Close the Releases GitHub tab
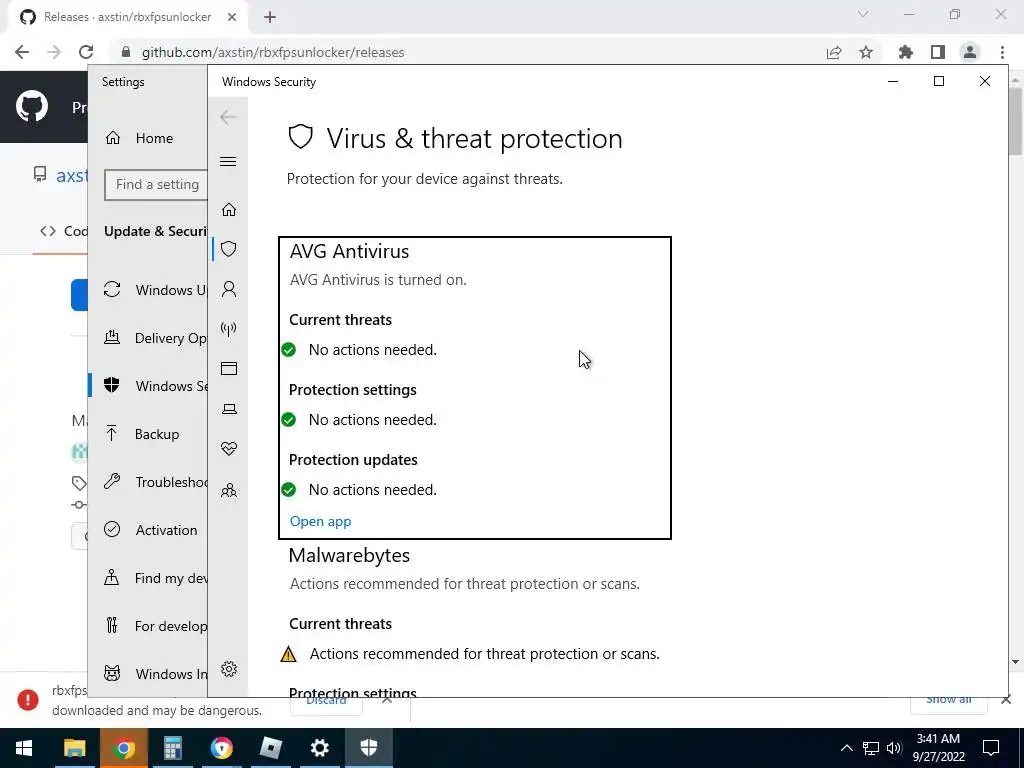The height and width of the screenshot is (768, 1024). (x=232, y=18)
